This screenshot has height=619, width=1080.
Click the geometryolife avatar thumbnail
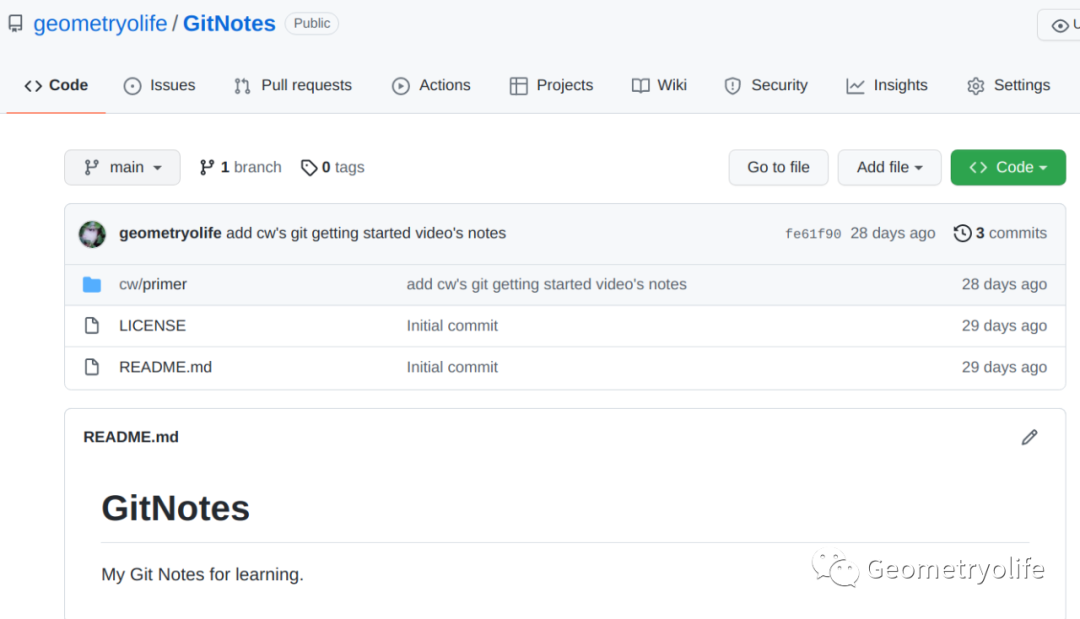point(92,234)
